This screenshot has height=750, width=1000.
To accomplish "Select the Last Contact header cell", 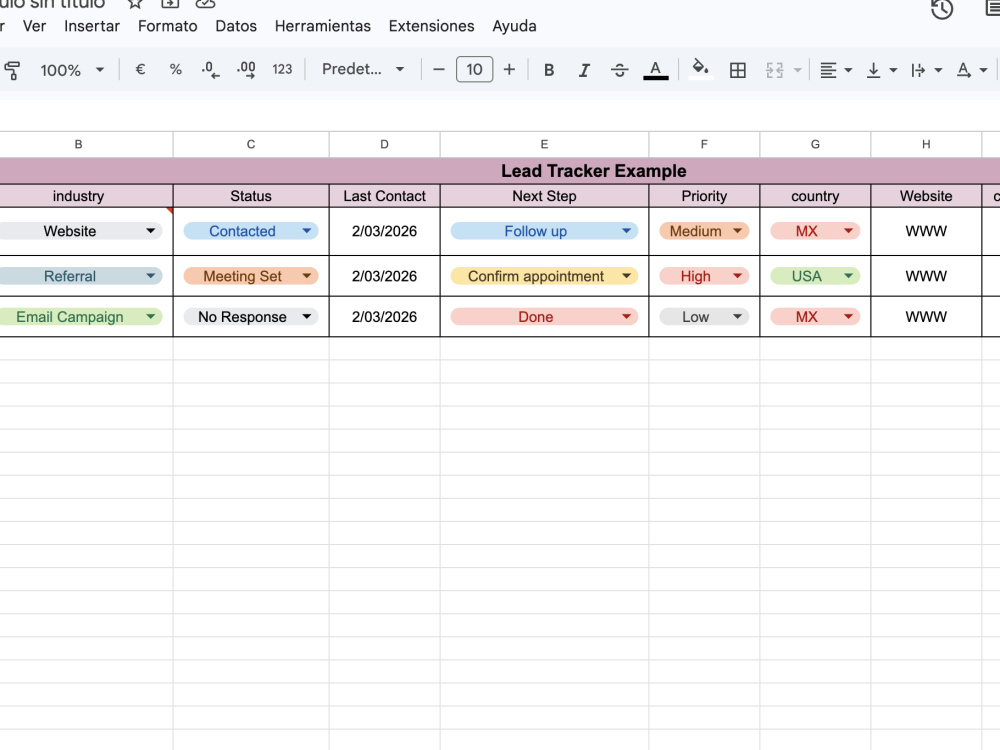I will click(x=385, y=196).
